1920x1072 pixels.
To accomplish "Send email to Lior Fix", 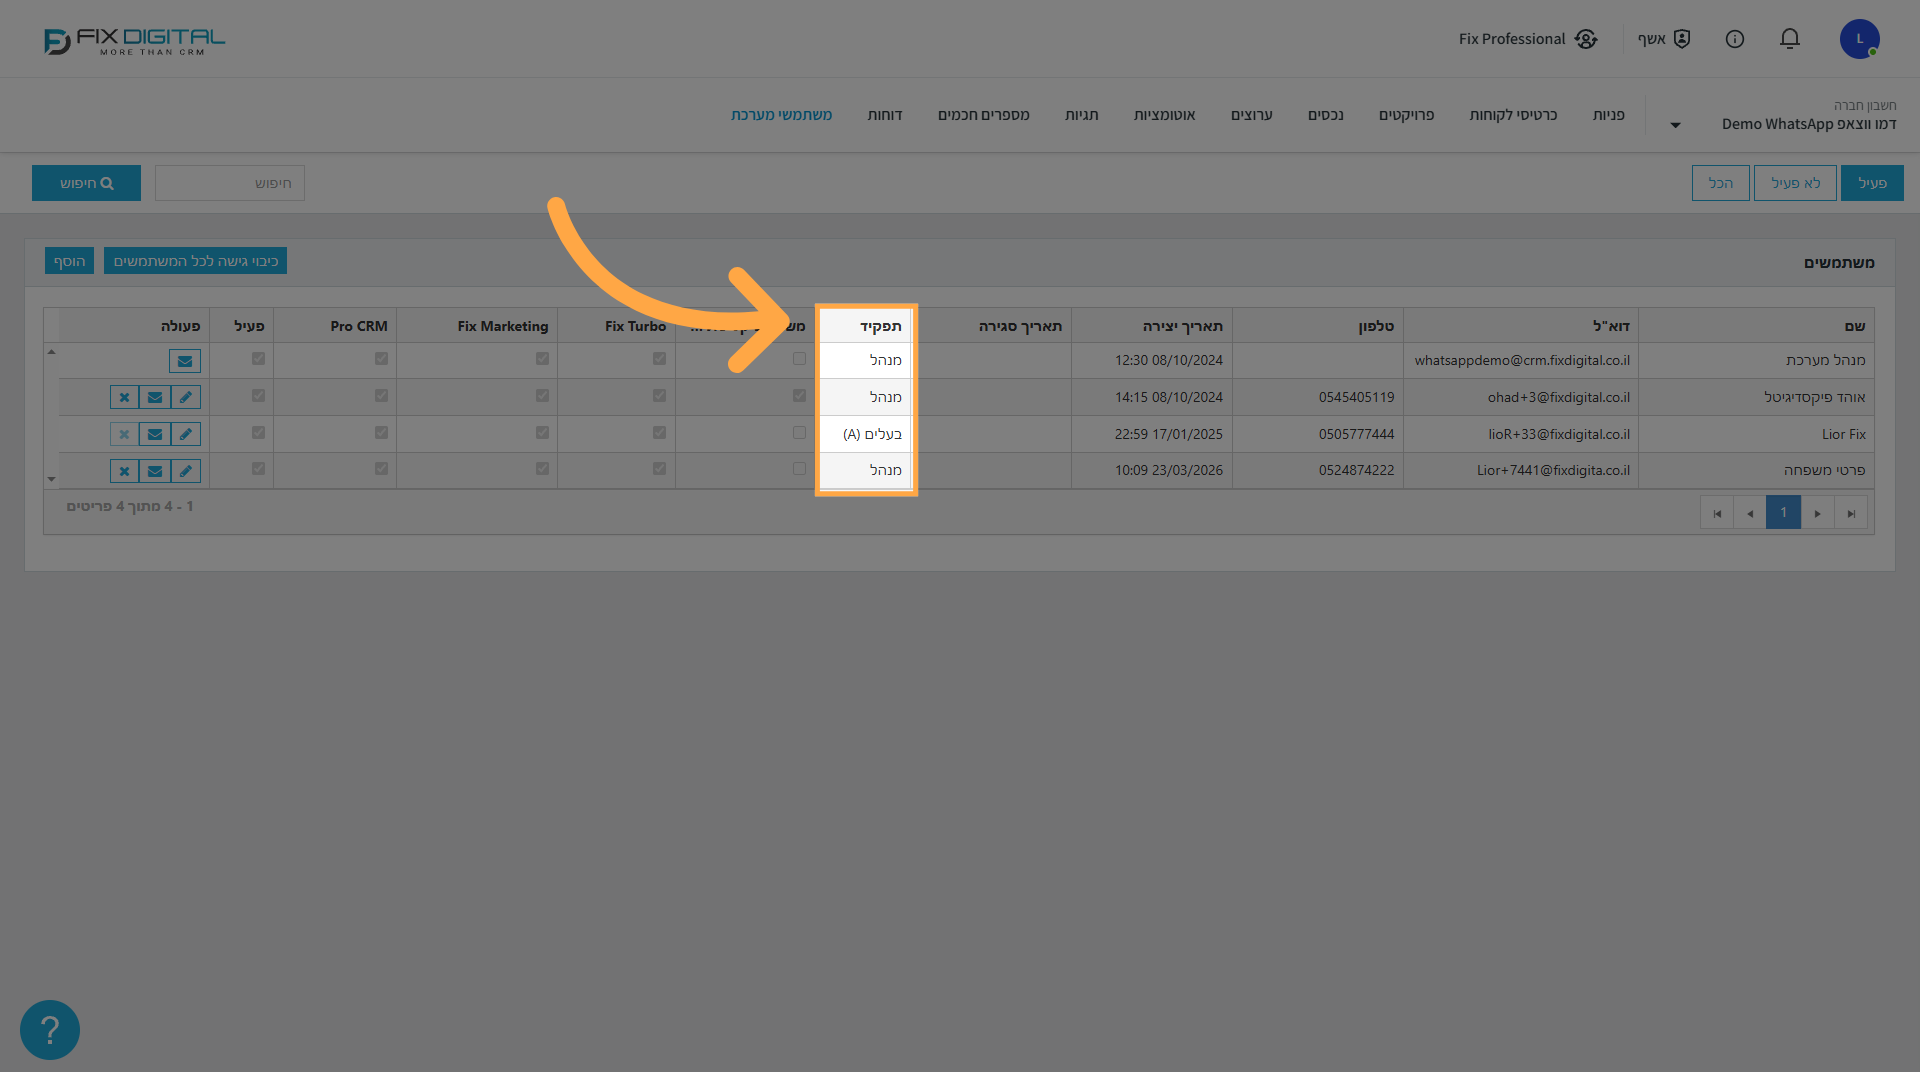I will (155, 434).
